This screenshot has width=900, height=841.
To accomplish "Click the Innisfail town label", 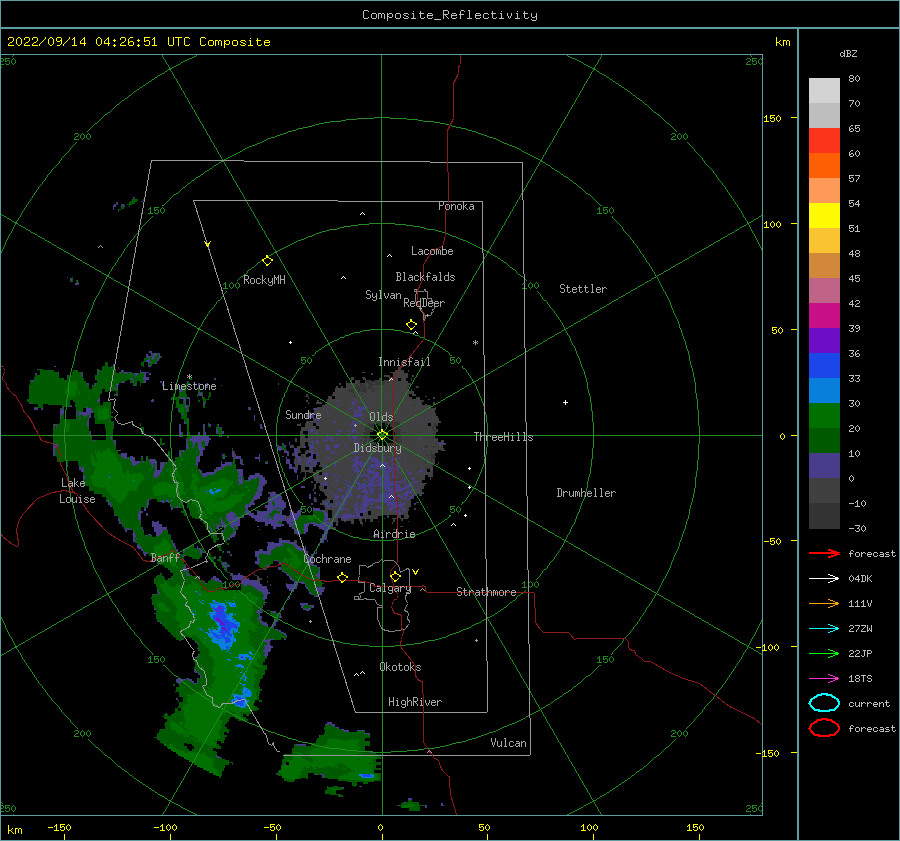I will coord(404,362).
